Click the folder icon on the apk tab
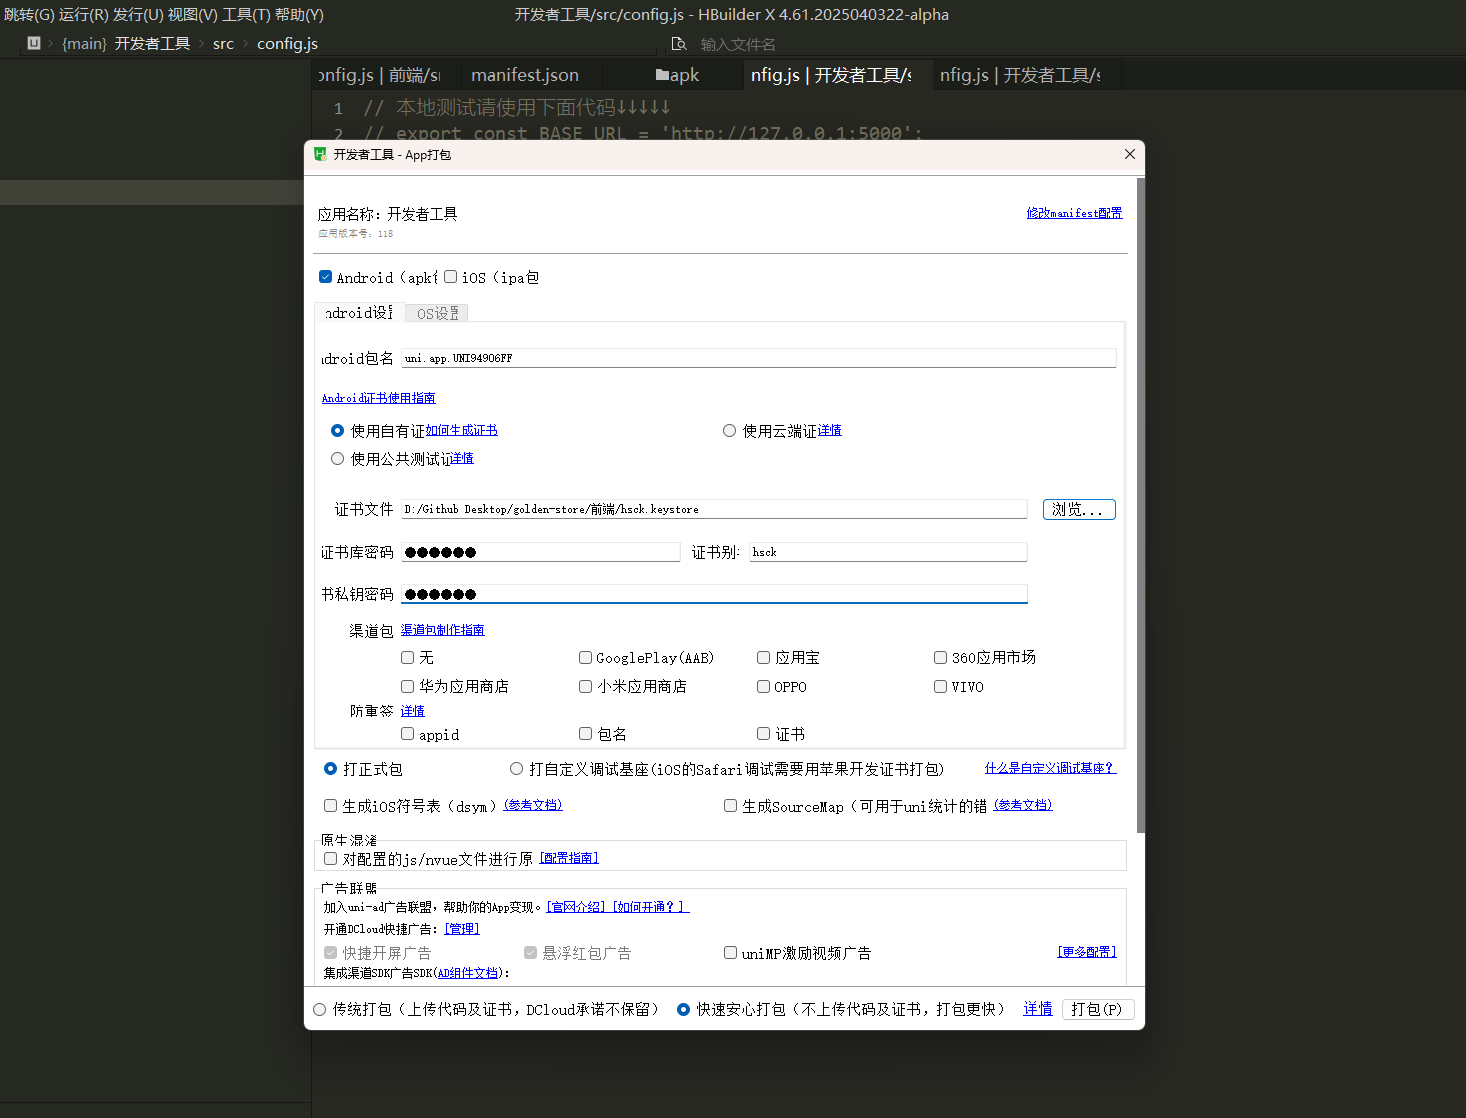 tap(660, 74)
